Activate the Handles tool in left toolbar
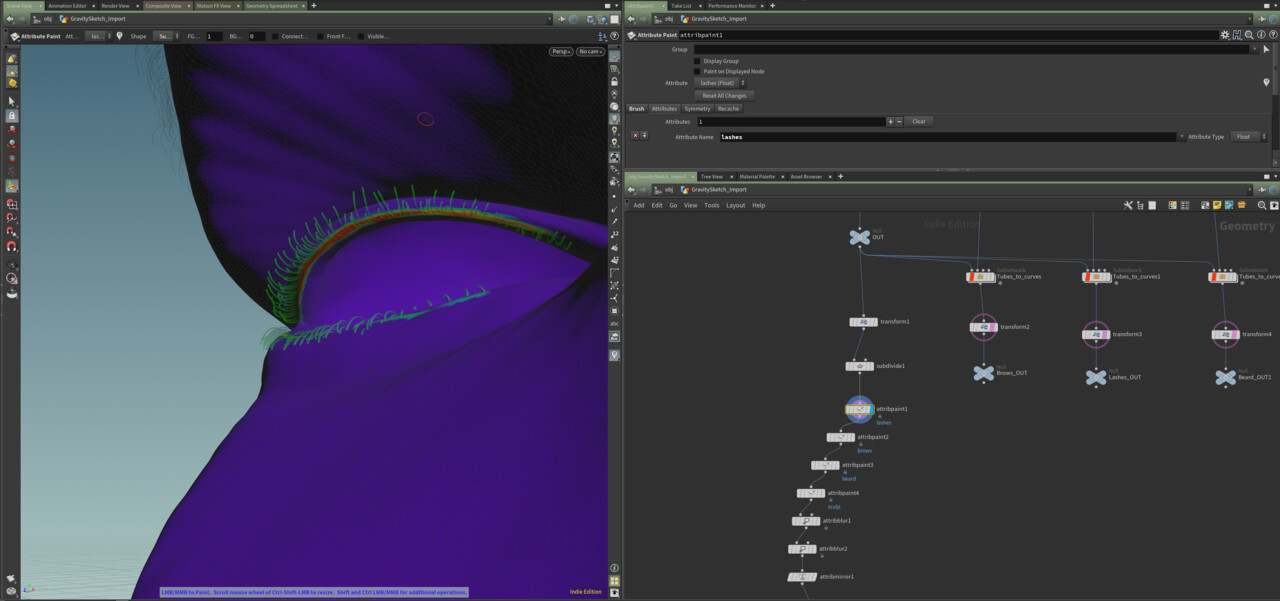The image size is (1280, 601). [x=12, y=186]
